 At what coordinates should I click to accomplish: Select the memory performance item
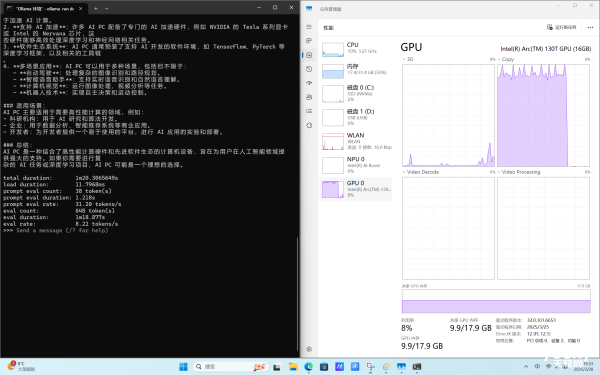coord(356,71)
